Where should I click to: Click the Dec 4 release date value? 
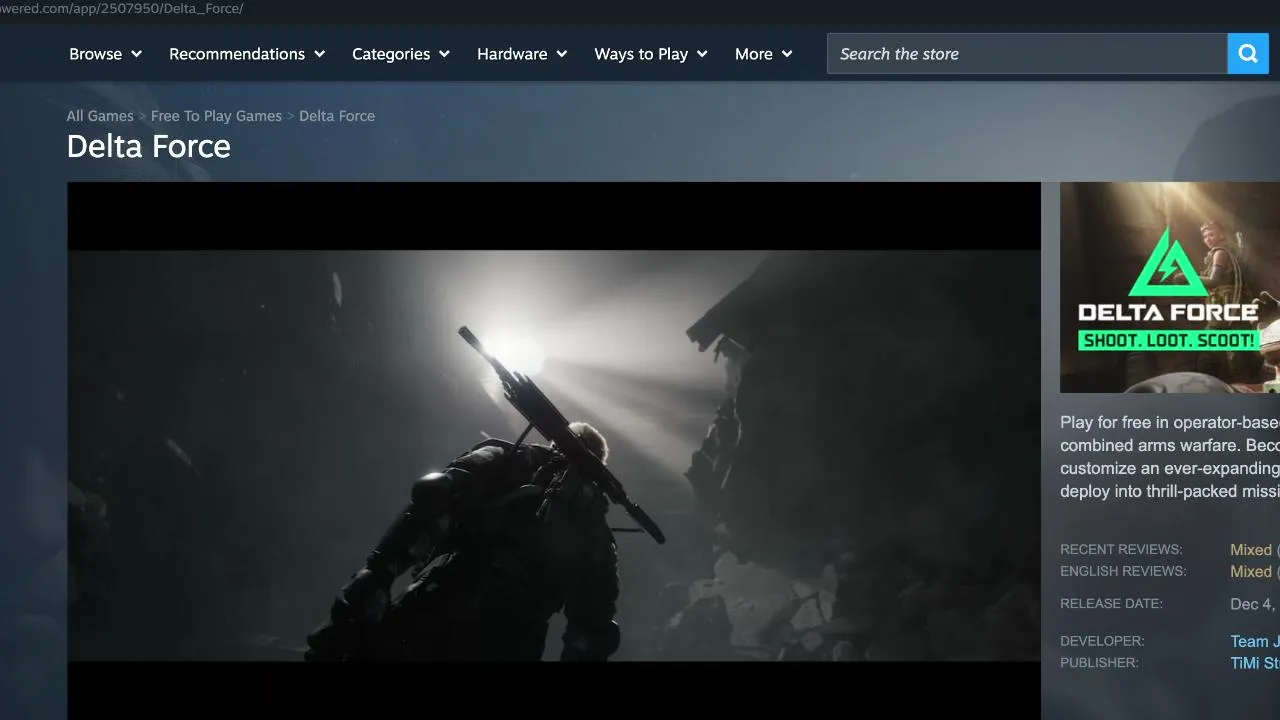[x=1255, y=604]
